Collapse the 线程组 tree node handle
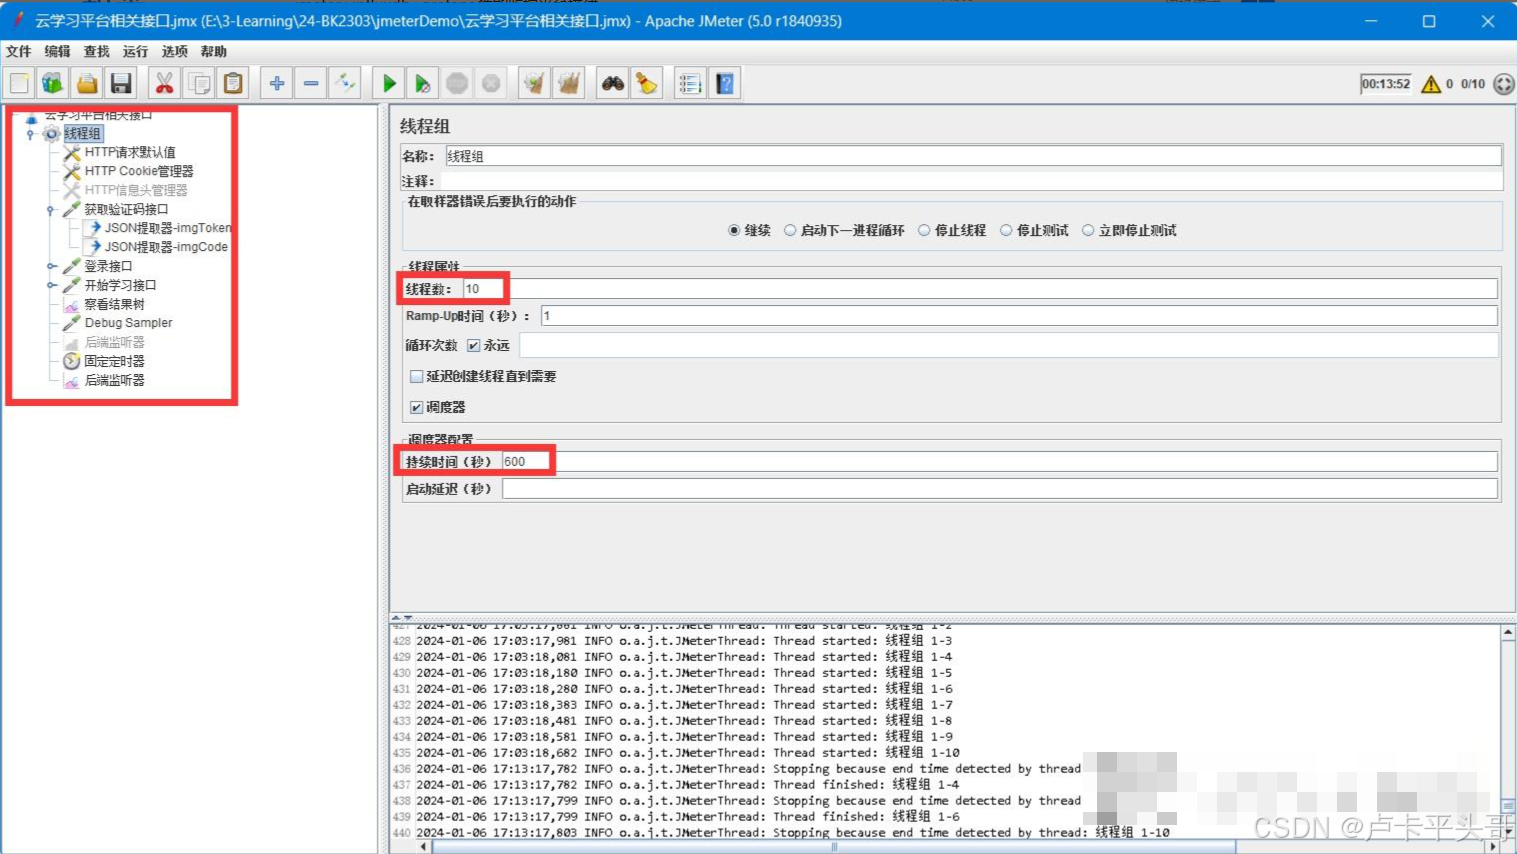 (30, 134)
